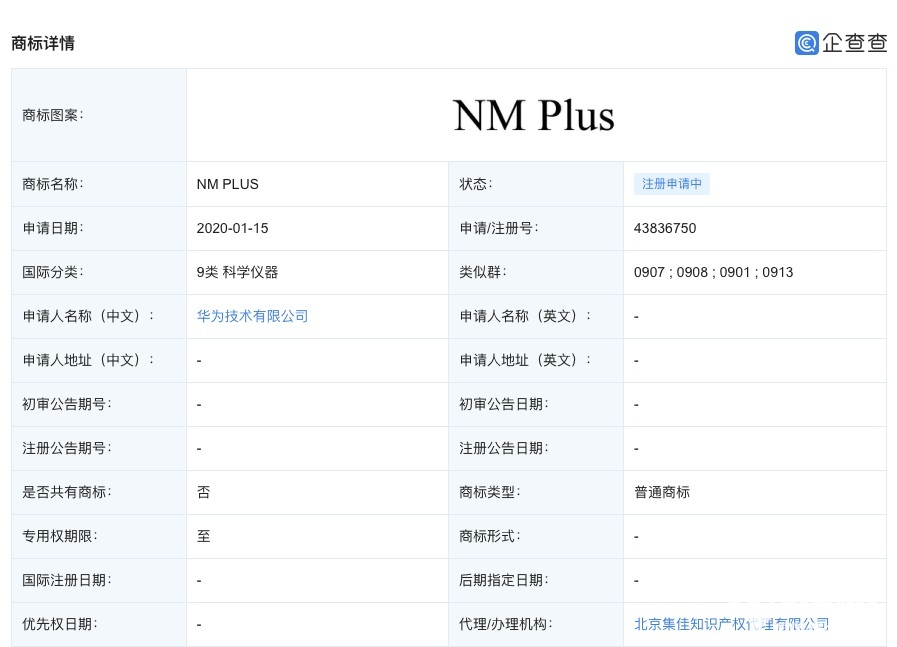Click the 9类 科学仪器 classification value

[x=237, y=272]
